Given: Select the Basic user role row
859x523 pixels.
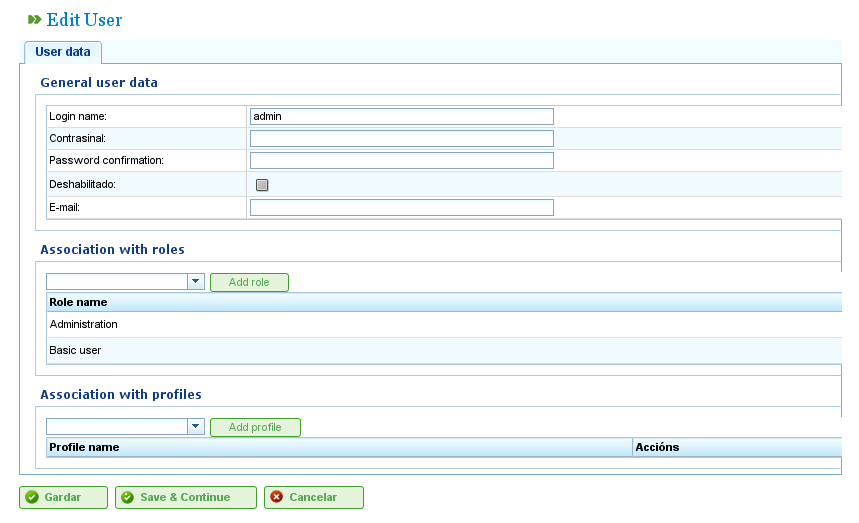Looking at the screenshot, I should click(x=444, y=350).
